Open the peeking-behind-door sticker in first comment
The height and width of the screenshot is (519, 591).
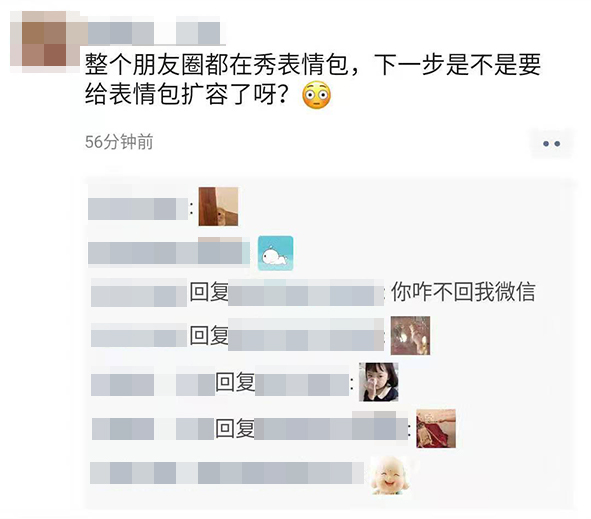coord(218,206)
